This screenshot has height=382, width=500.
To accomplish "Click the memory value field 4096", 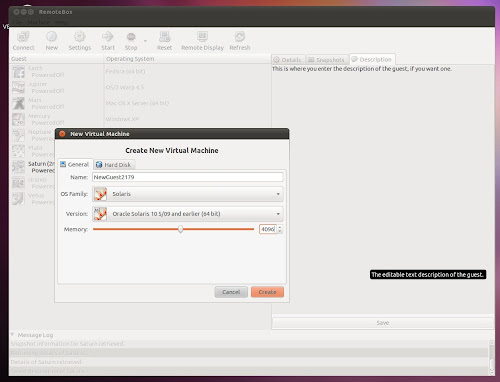I will (x=268, y=229).
